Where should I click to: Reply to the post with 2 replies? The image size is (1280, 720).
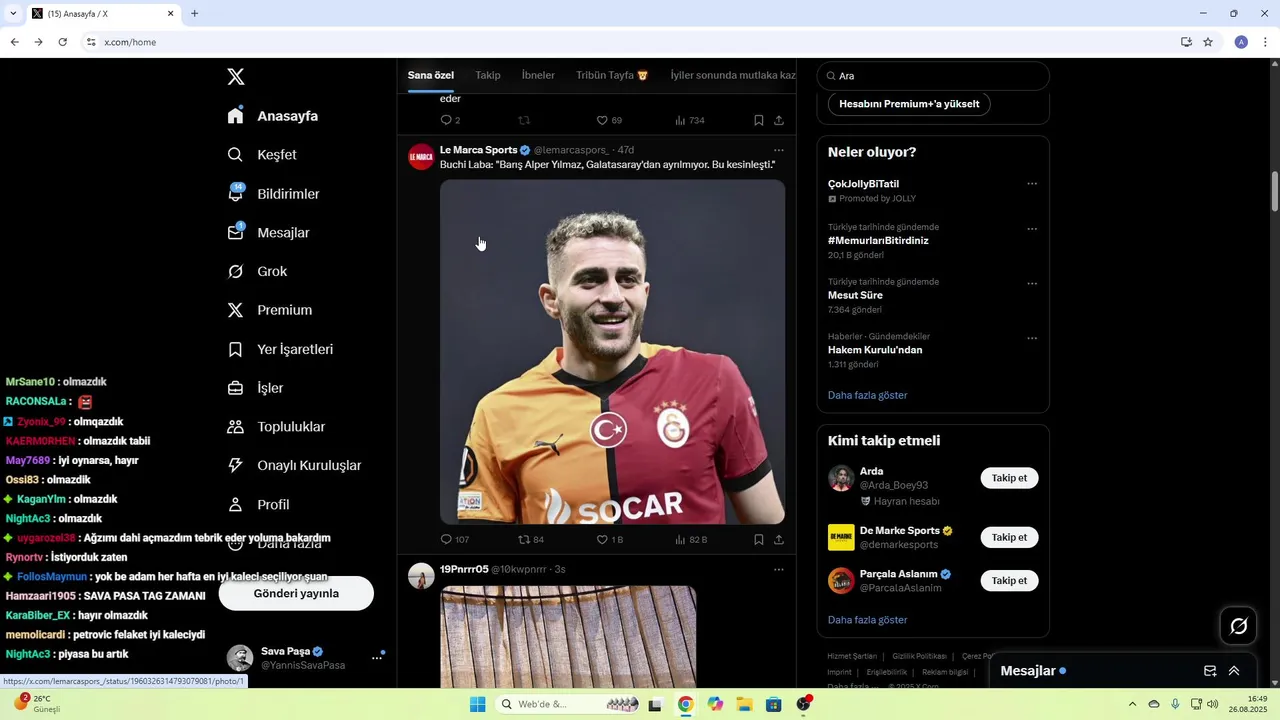tap(447, 120)
